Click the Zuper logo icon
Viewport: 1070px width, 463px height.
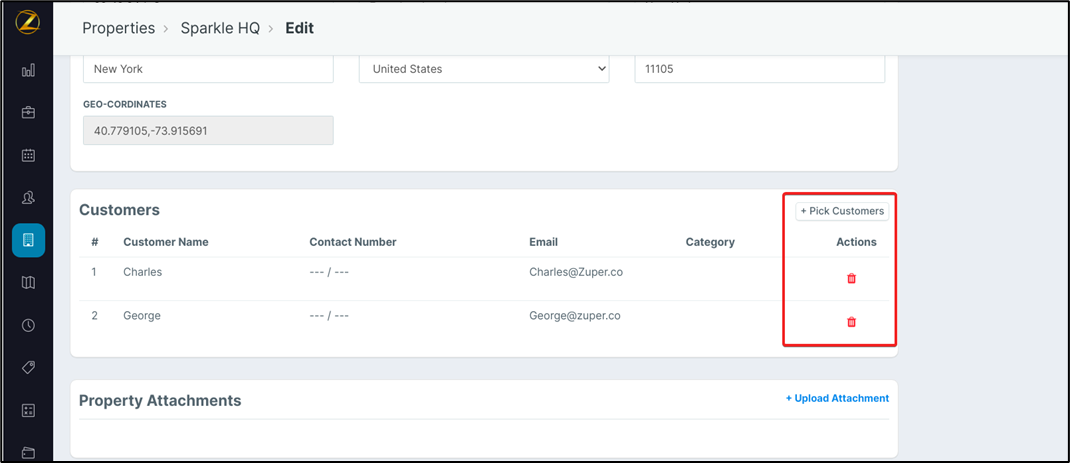pos(27,22)
